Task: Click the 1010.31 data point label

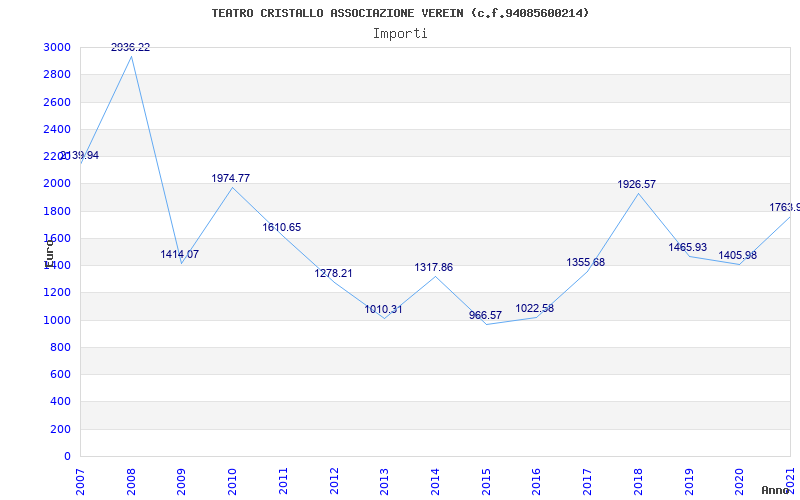Action: (383, 309)
